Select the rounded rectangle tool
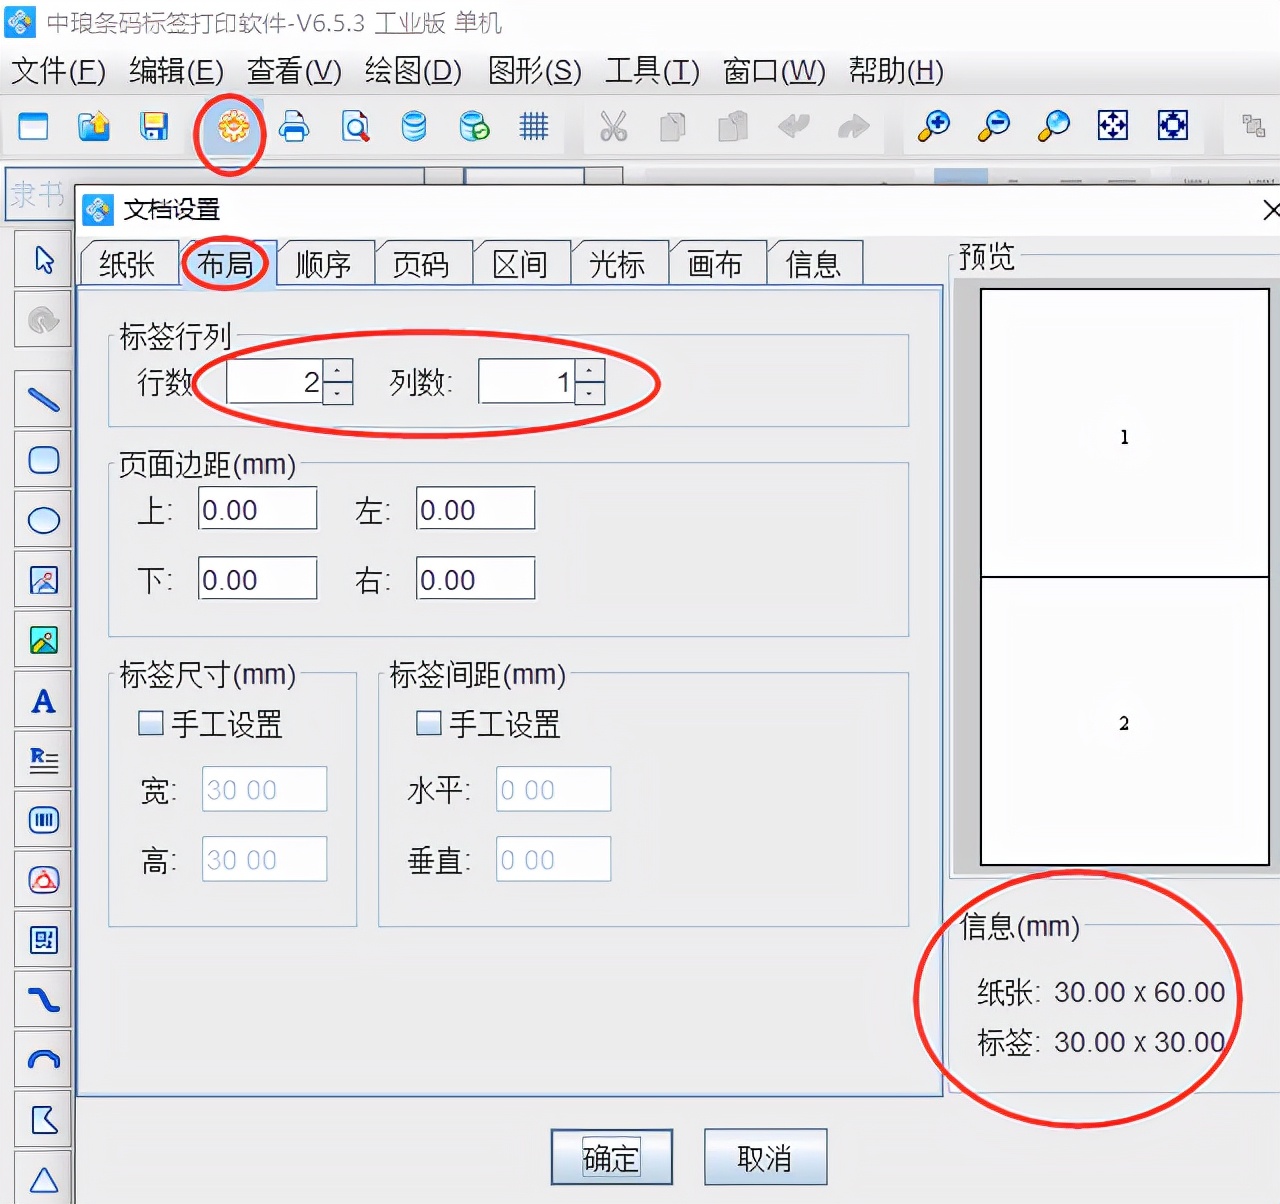Screen dimensions: 1280x1204 [x=44, y=460]
